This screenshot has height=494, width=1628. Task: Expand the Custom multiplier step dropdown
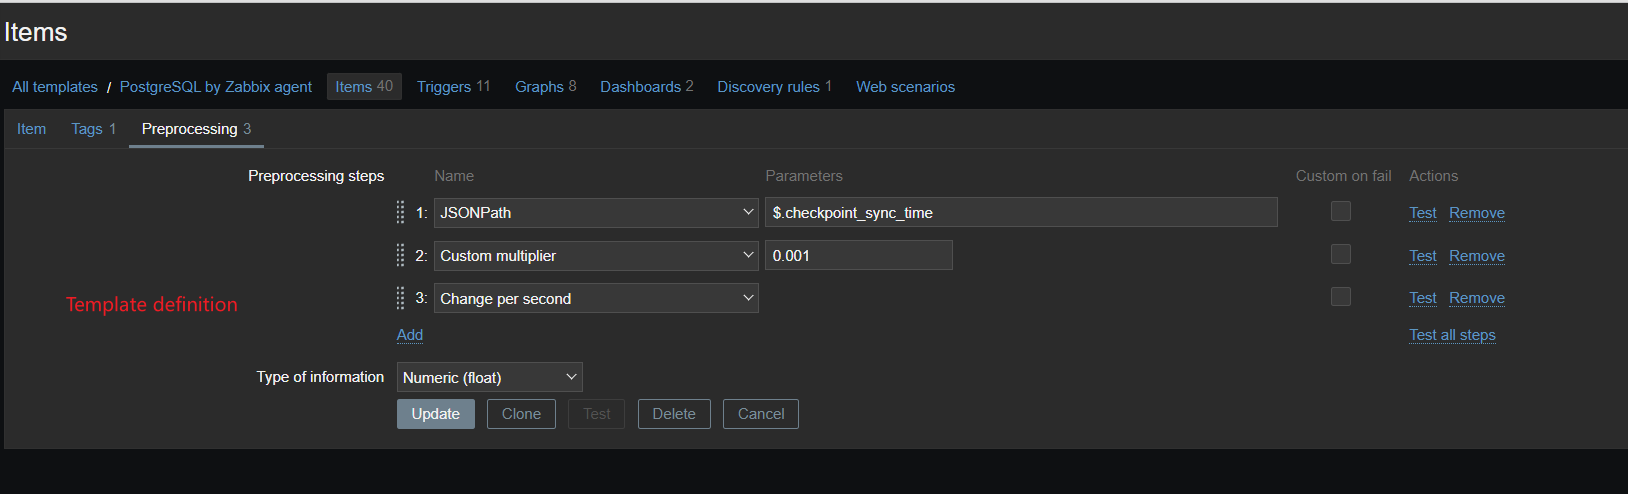(596, 255)
